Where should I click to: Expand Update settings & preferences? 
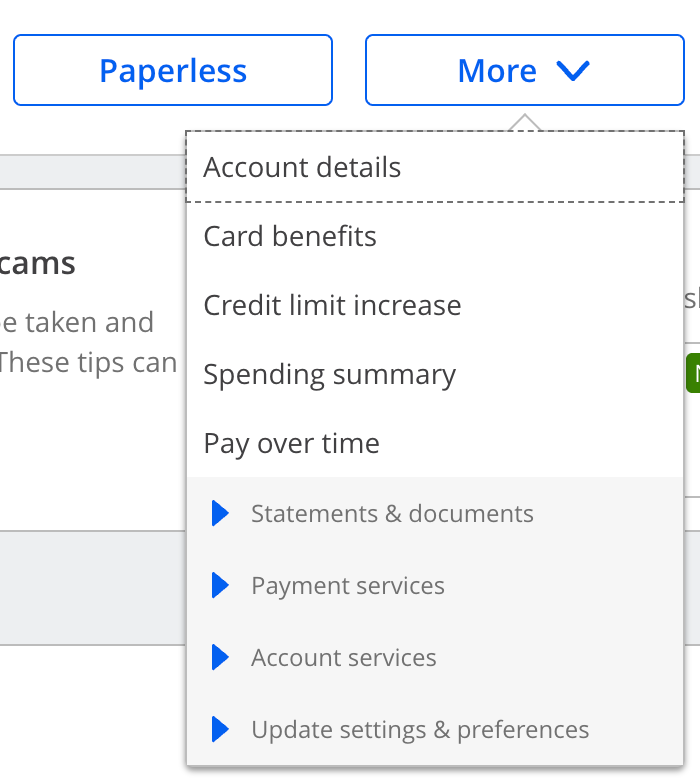tap(420, 730)
